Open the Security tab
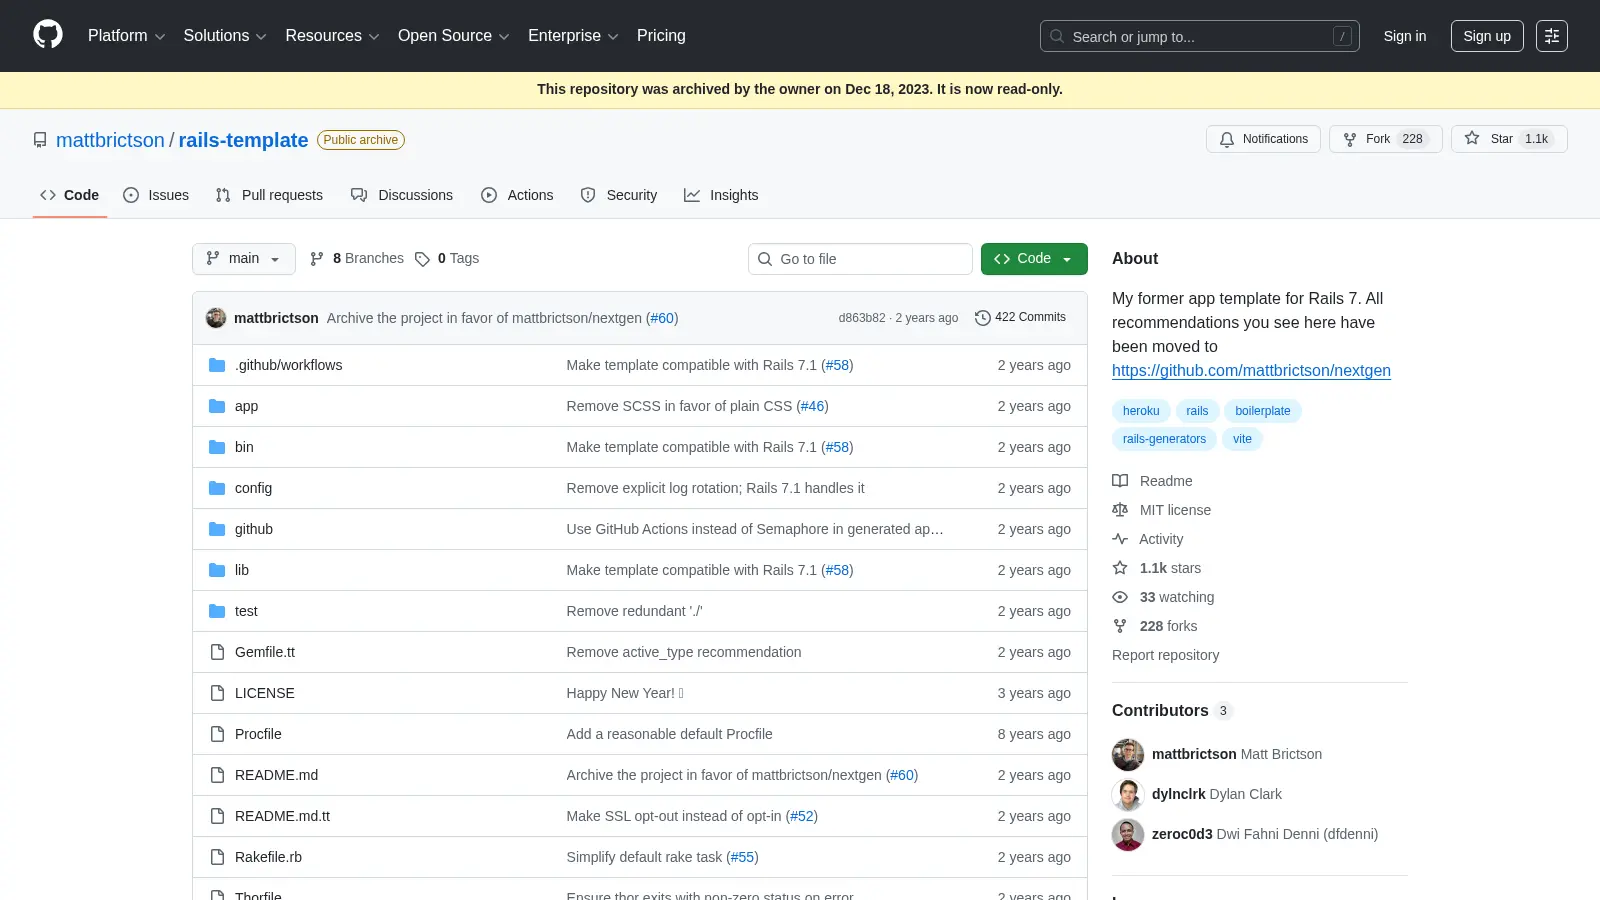Image resolution: width=1600 pixels, height=900 pixels. click(x=619, y=195)
